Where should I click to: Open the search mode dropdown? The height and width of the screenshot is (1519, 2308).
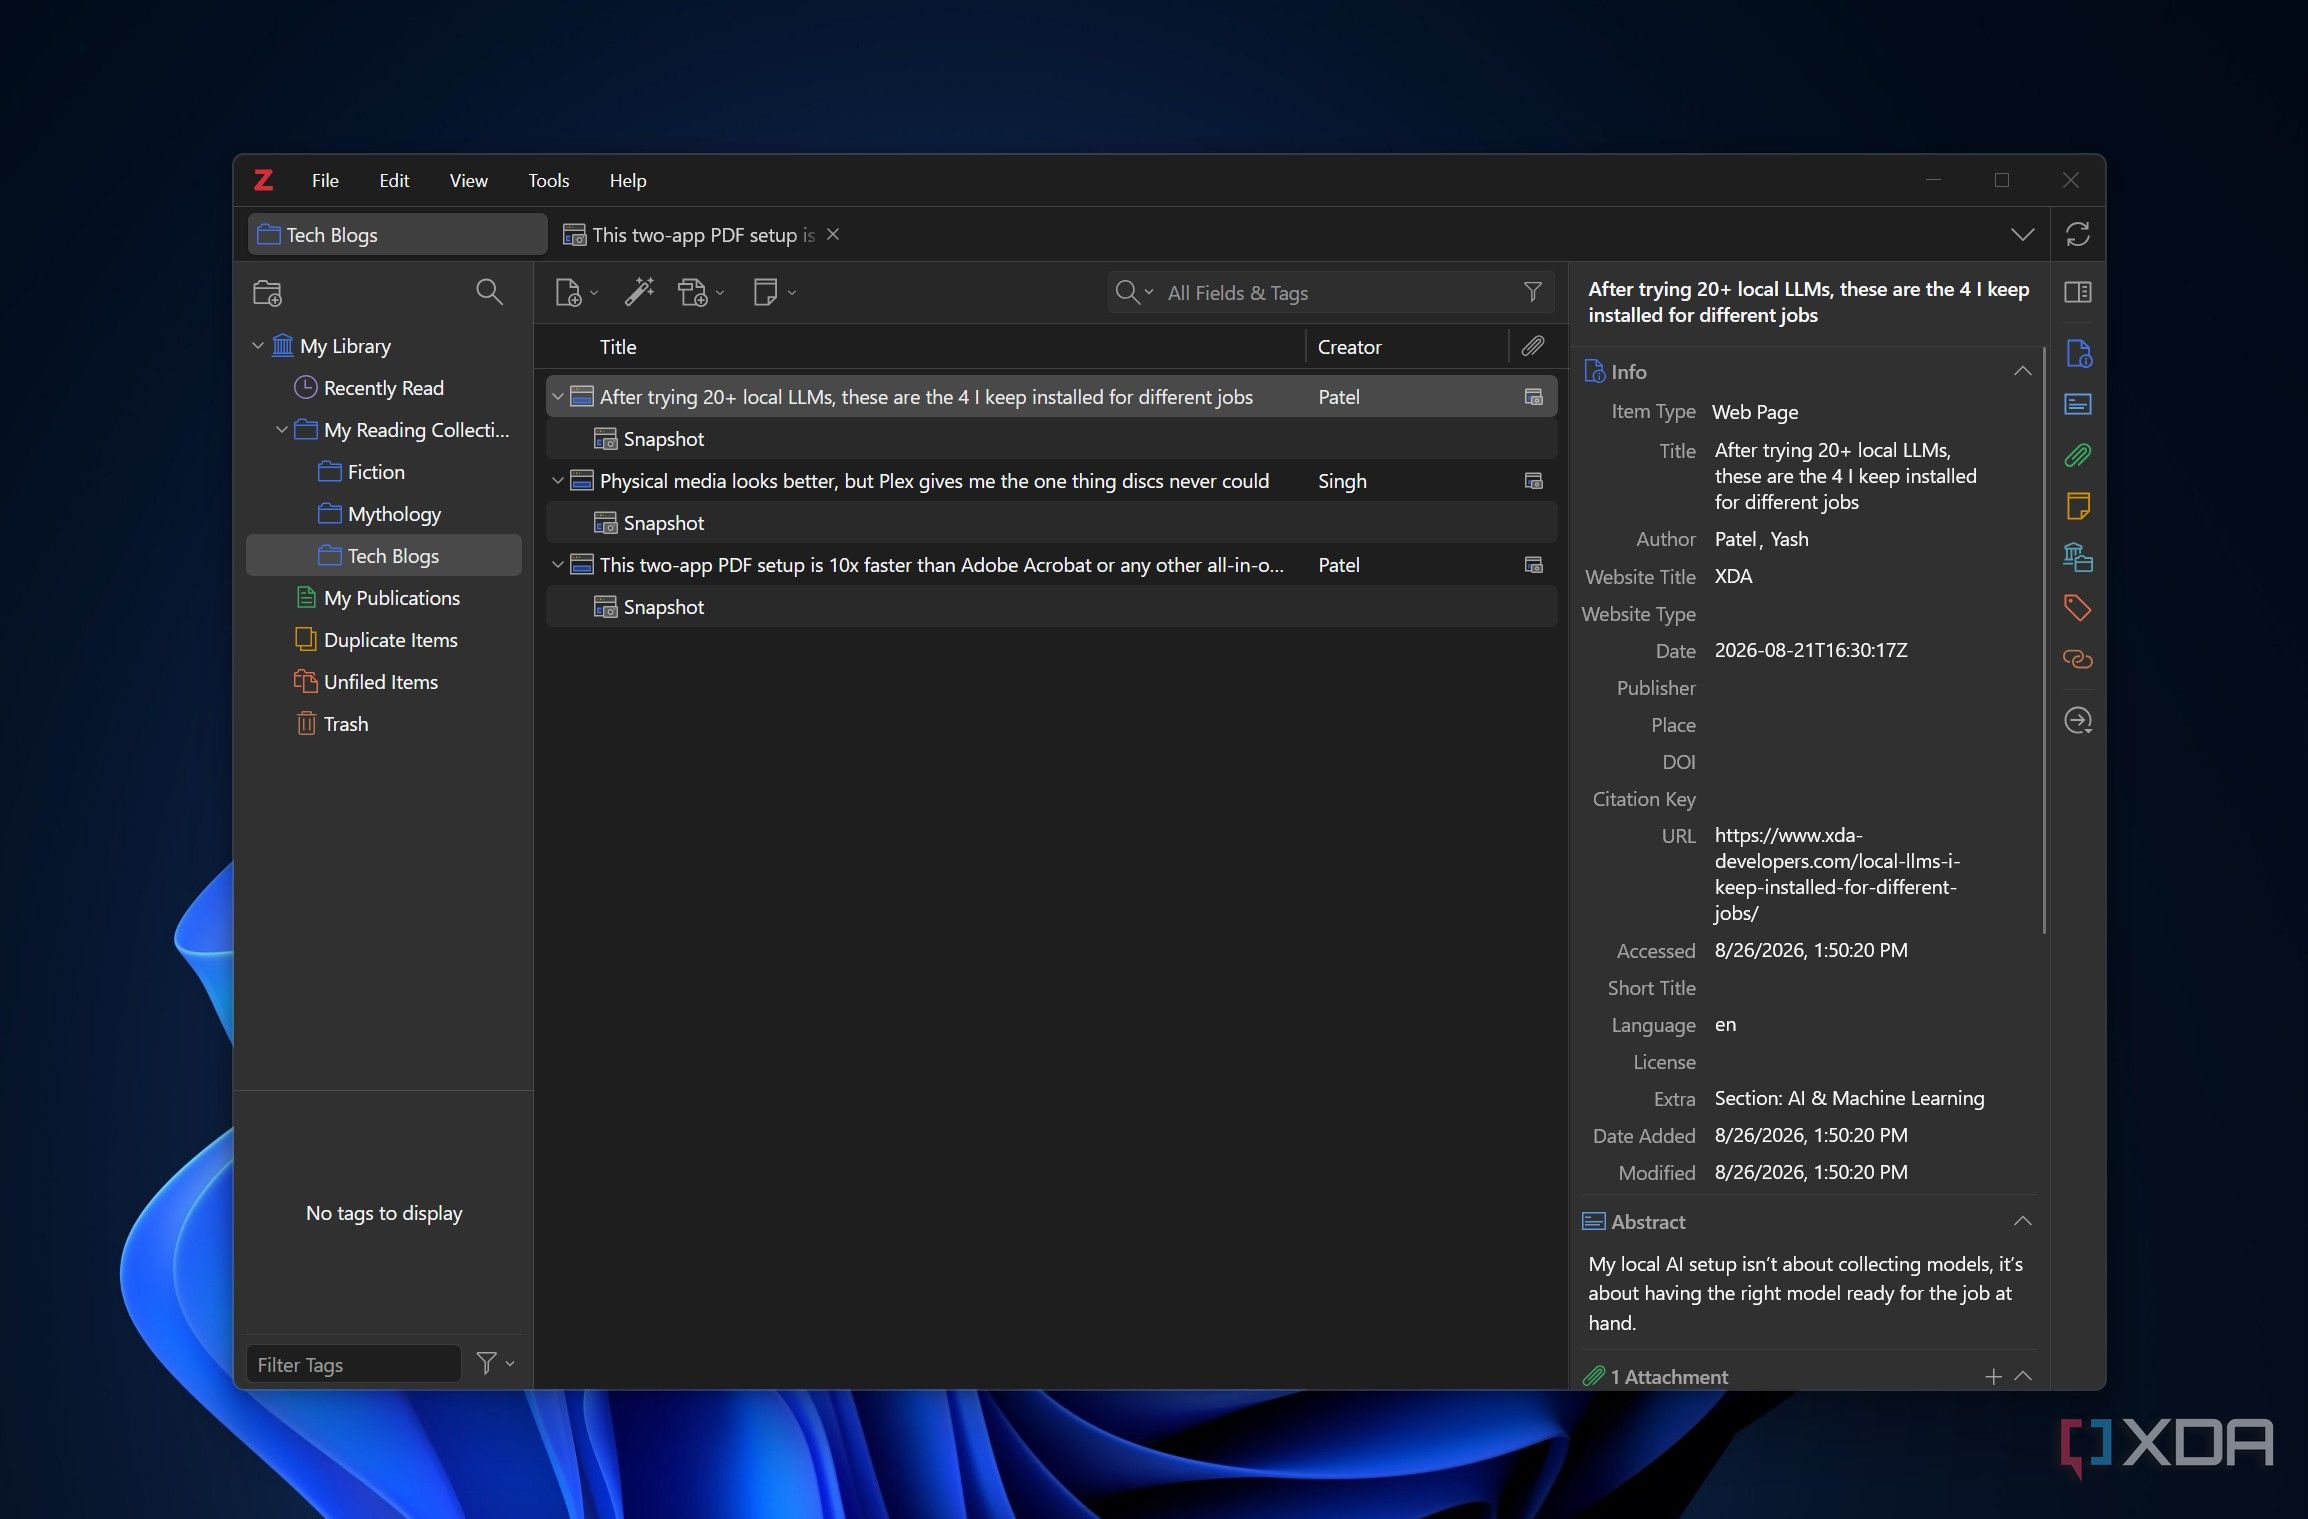[x=1134, y=292]
